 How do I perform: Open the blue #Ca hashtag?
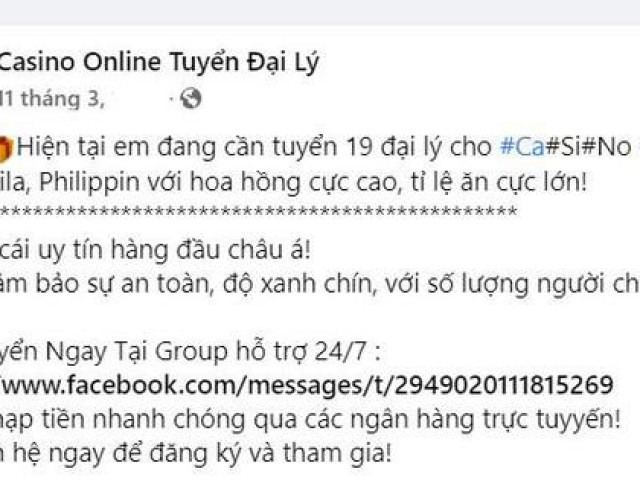point(522,147)
